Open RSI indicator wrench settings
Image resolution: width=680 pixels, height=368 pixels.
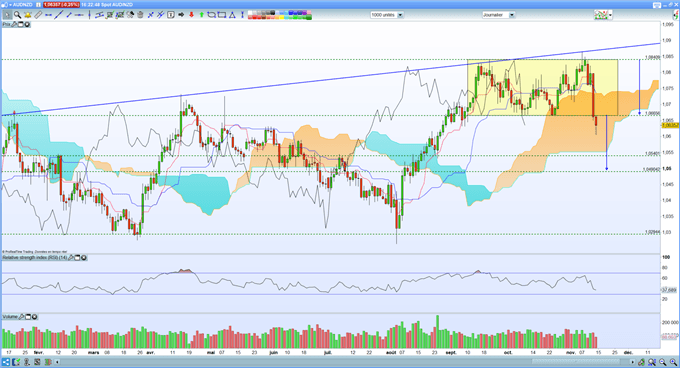71,257
